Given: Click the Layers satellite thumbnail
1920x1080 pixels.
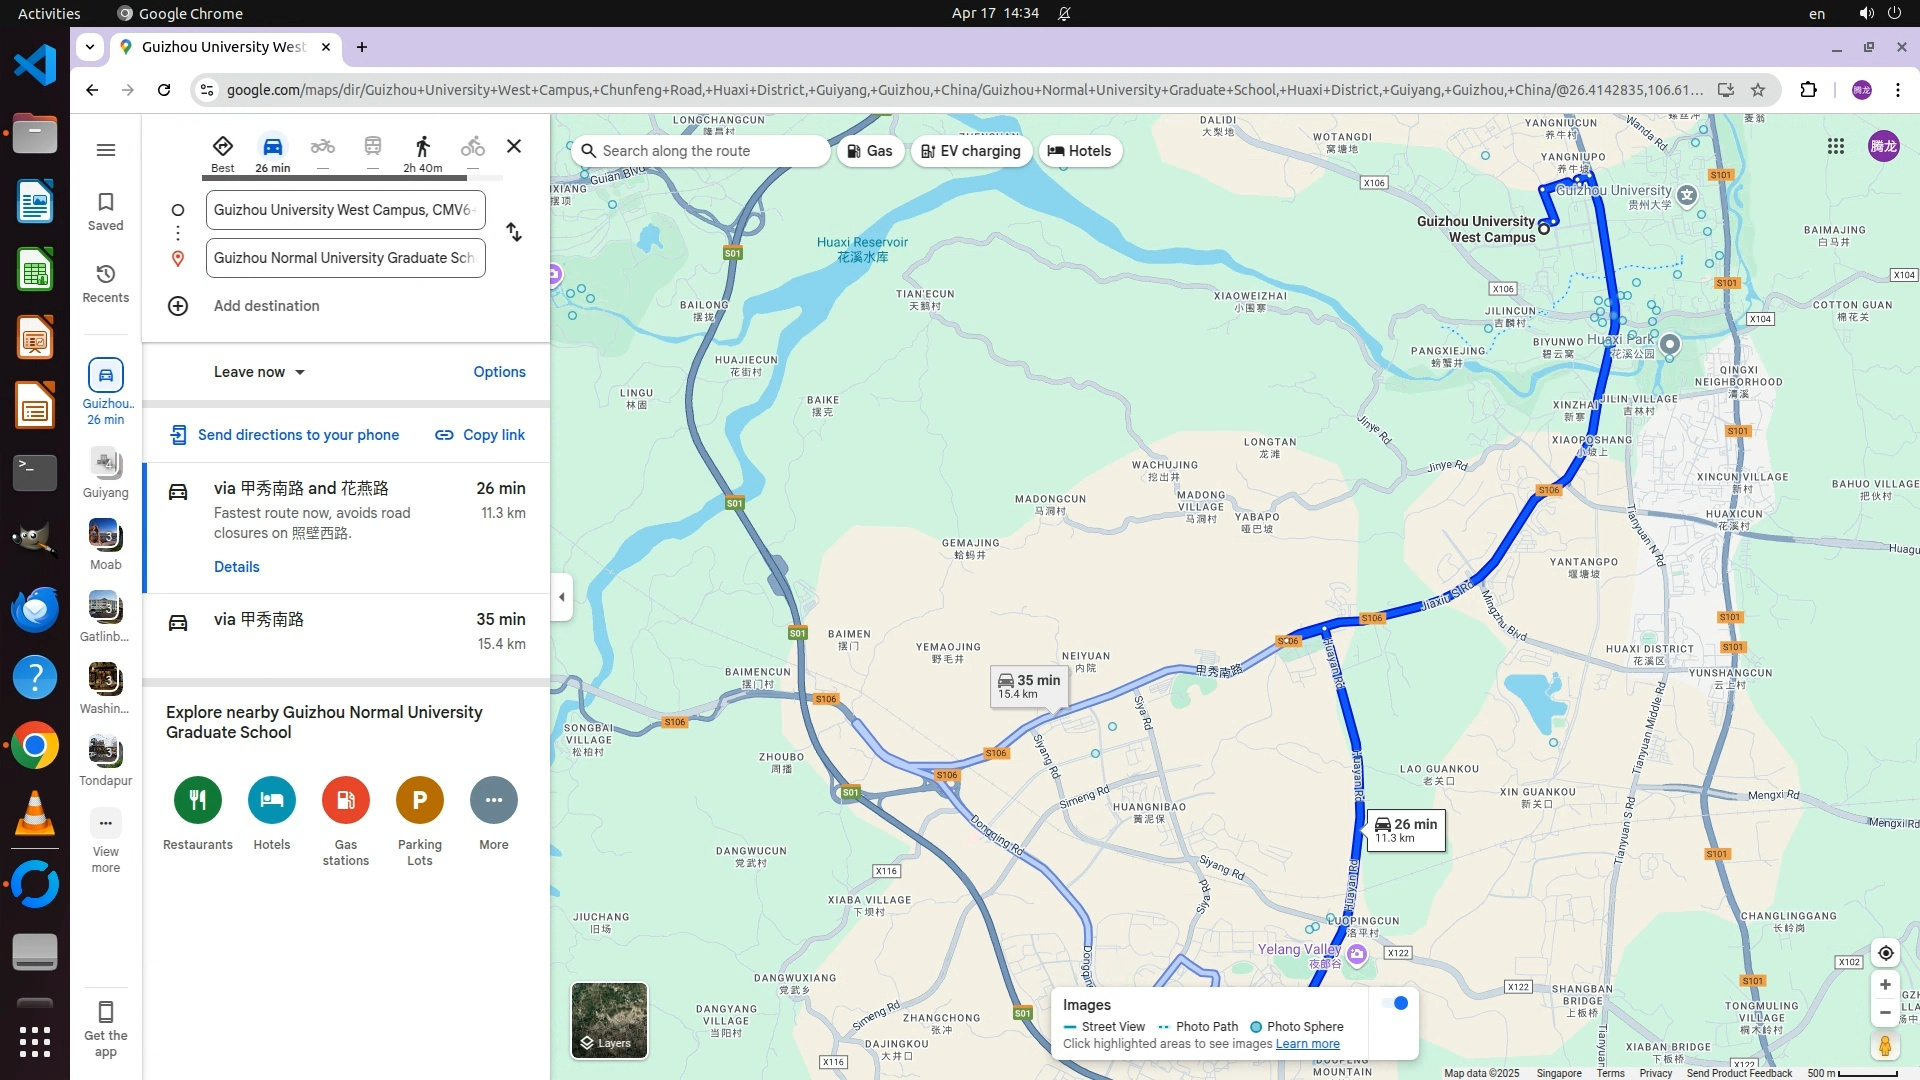Looking at the screenshot, I should pyautogui.click(x=609, y=1020).
